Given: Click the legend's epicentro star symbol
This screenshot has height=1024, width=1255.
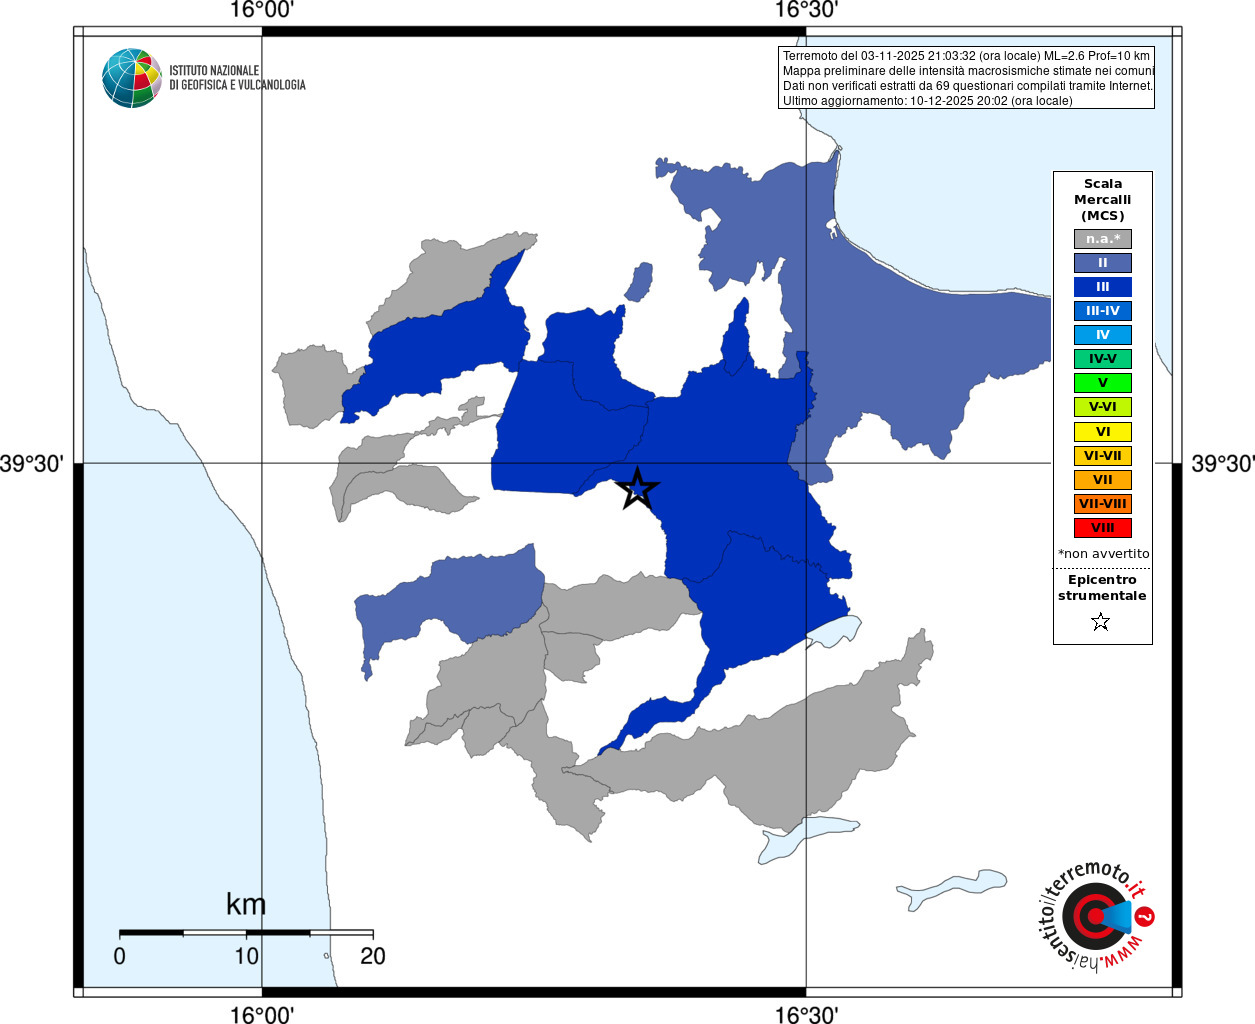Looking at the screenshot, I should (x=1101, y=622).
